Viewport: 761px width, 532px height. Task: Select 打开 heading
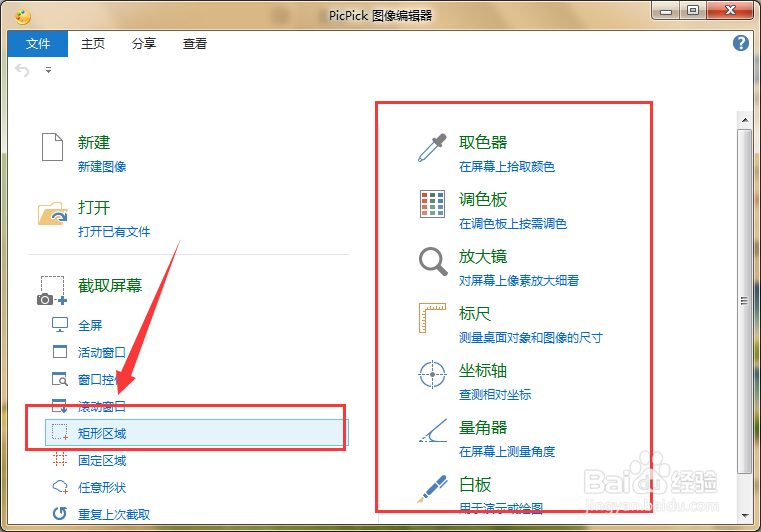[94, 207]
